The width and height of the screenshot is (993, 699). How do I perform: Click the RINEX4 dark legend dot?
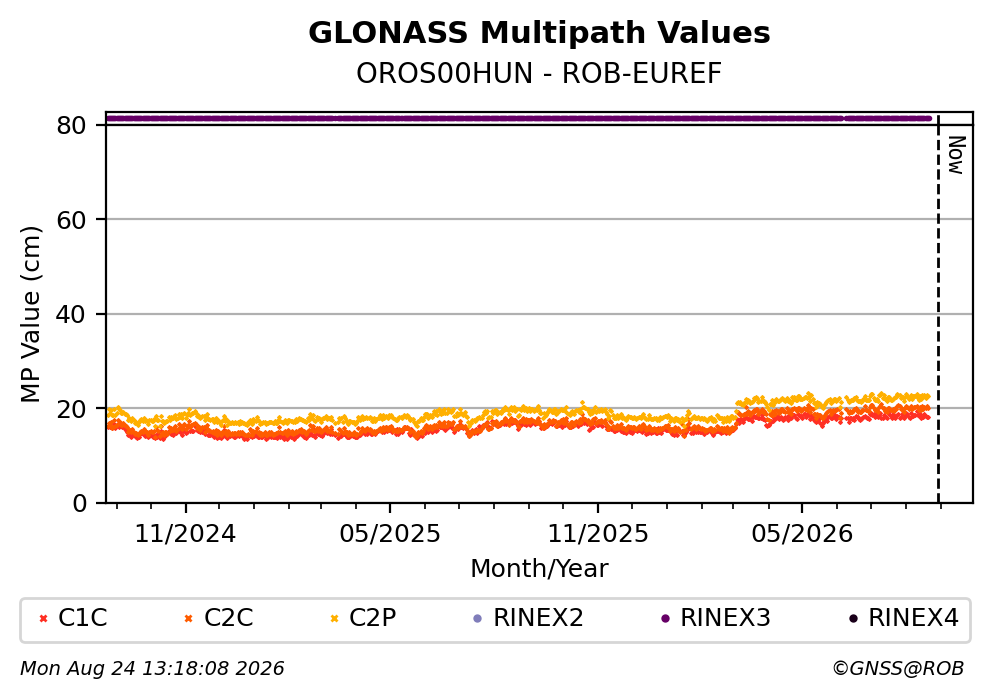coord(853,619)
